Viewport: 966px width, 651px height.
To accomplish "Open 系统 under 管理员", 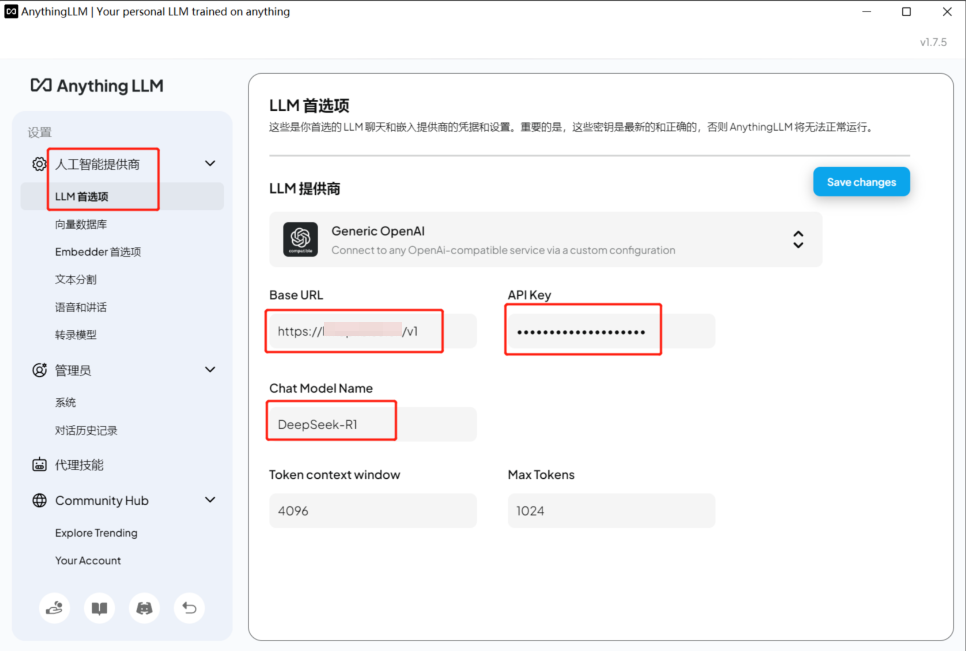I will 65,403.
